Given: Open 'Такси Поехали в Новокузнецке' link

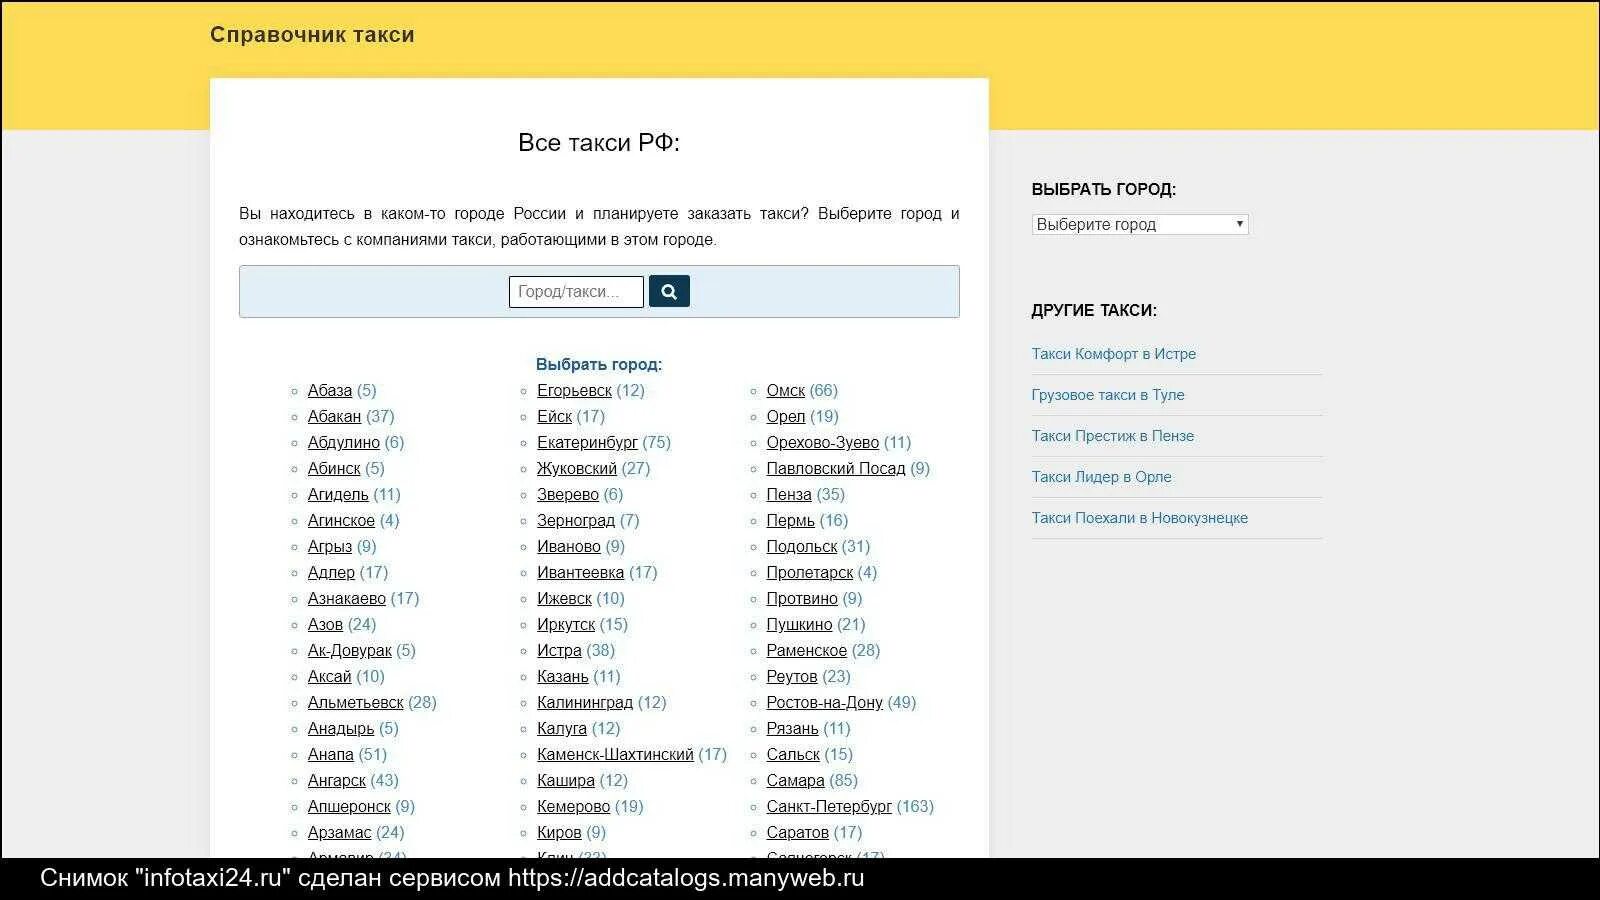Looking at the screenshot, I should point(1140,518).
